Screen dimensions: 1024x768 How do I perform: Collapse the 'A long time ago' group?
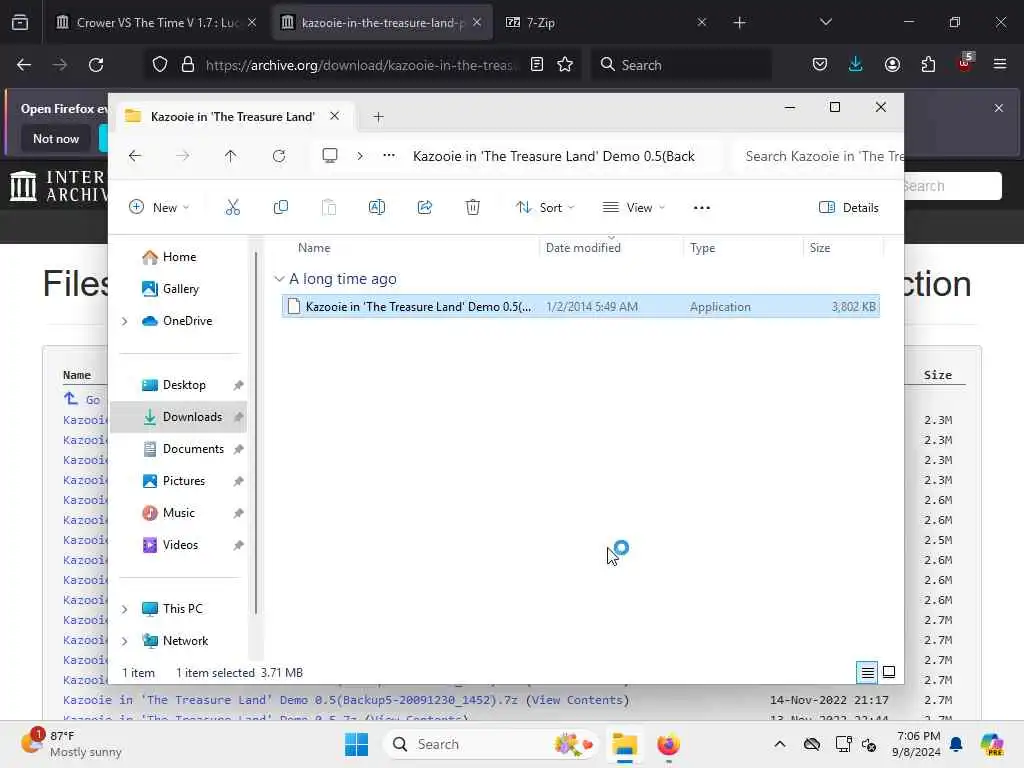279,279
